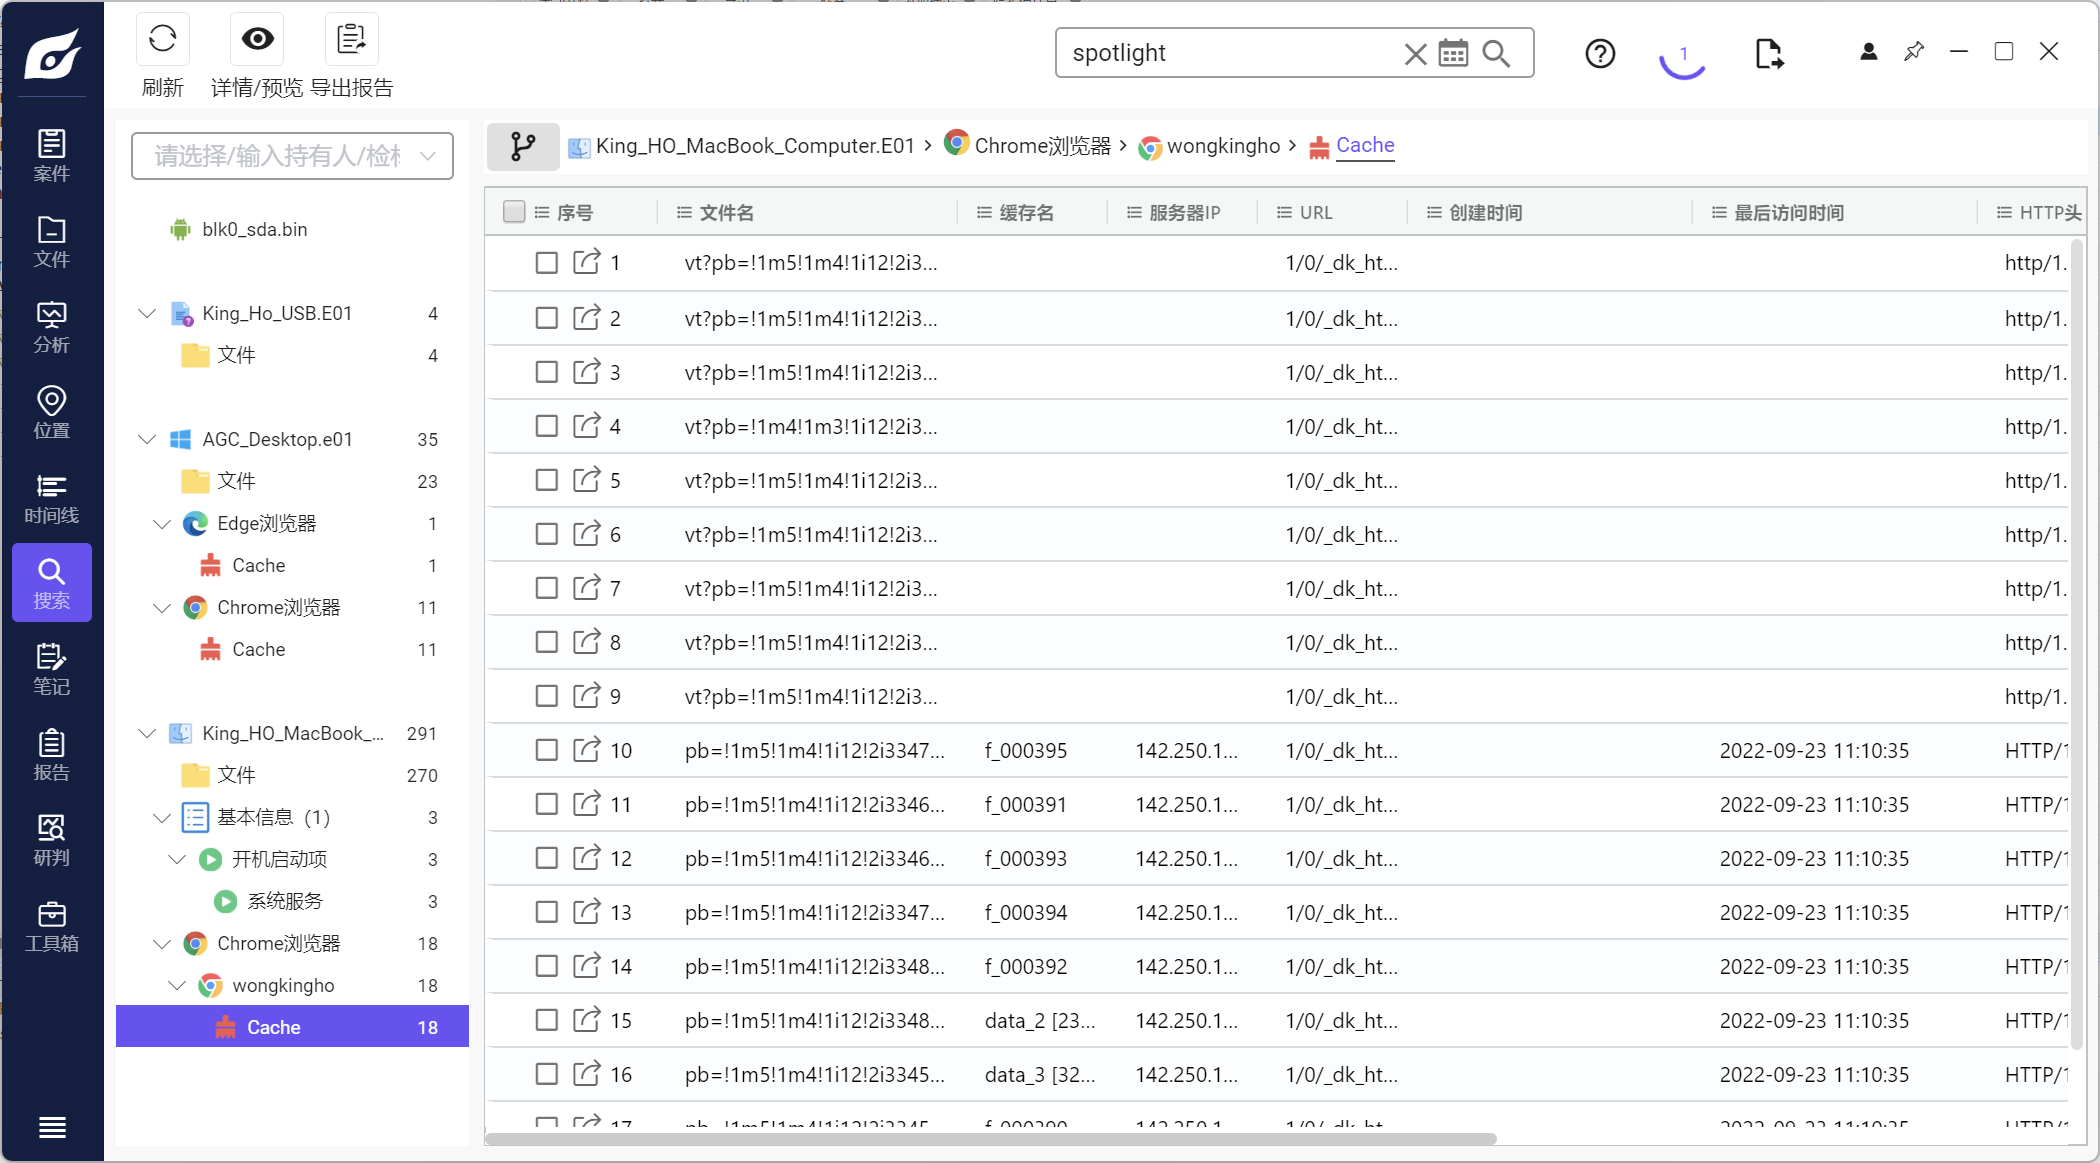Click the 导出报告 export report icon
The width and height of the screenshot is (2100, 1163).
click(x=351, y=39)
